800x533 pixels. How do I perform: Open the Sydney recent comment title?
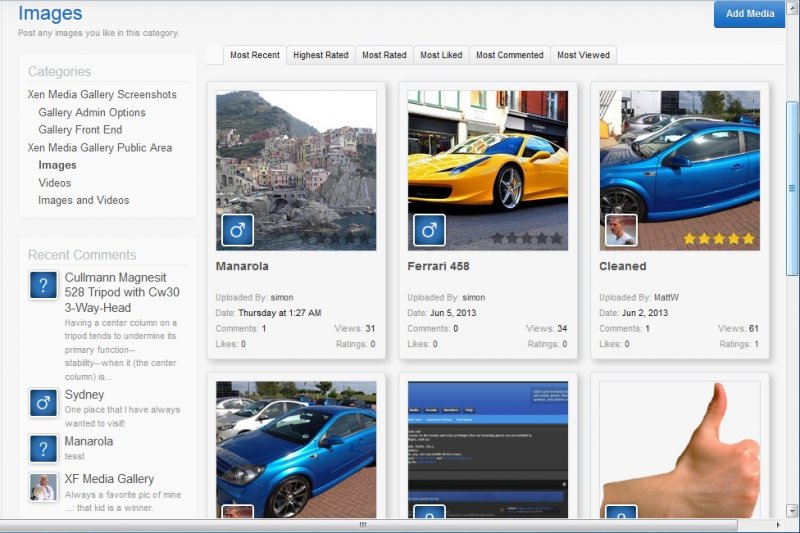coord(84,394)
